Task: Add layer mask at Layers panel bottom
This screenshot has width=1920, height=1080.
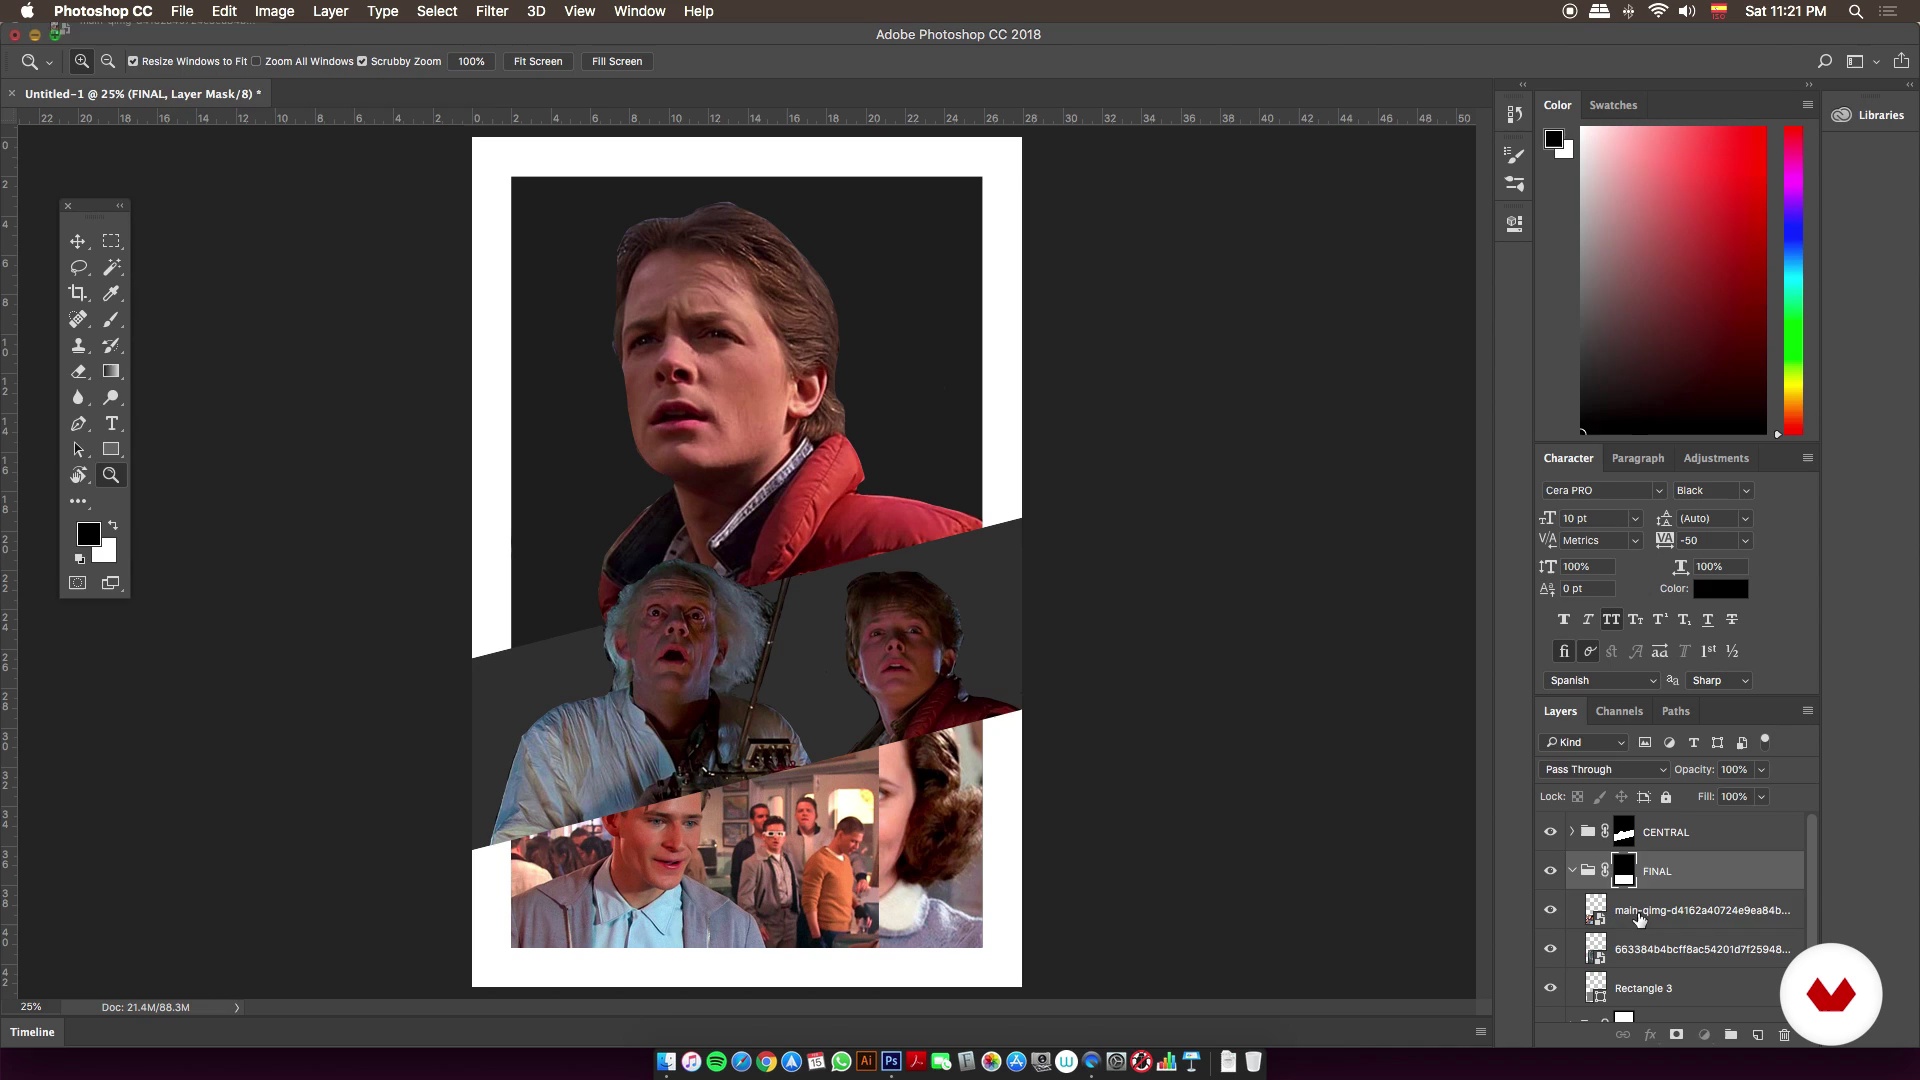Action: point(1677,1035)
